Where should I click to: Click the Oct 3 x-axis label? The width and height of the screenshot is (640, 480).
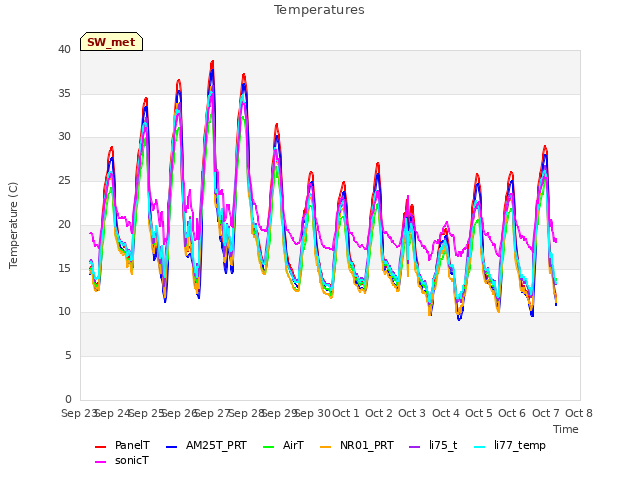[x=412, y=413]
